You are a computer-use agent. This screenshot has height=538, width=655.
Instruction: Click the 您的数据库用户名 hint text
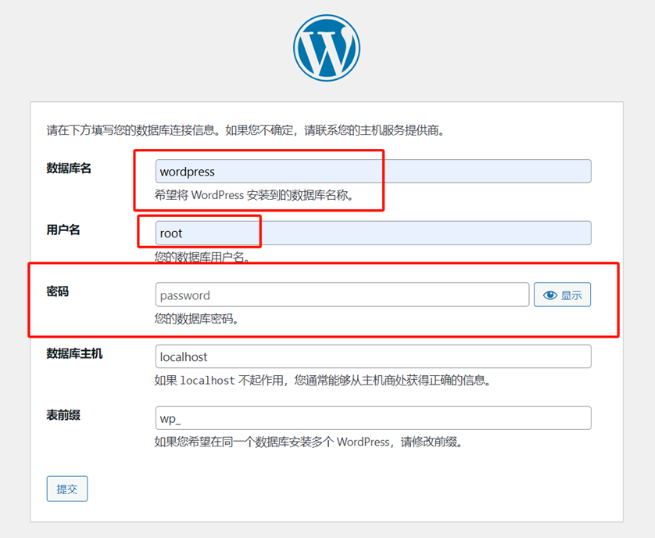click(x=202, y=257)
